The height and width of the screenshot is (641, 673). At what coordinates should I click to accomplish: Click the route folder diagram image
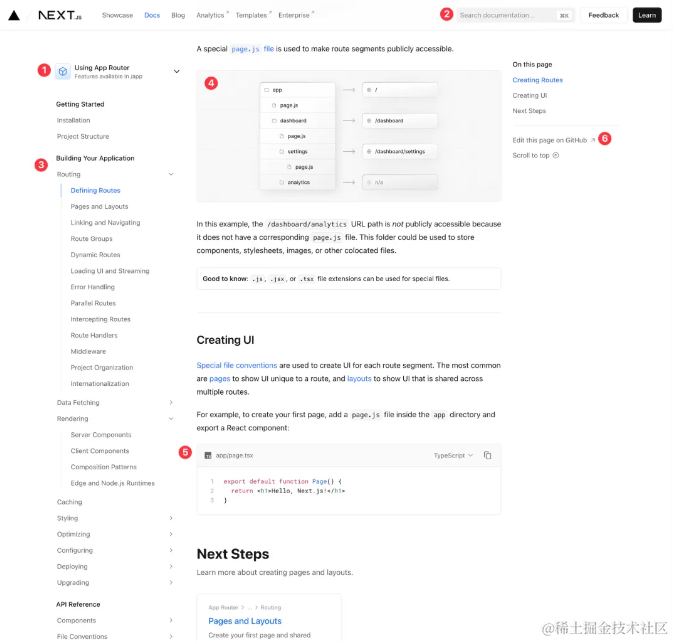349,136
